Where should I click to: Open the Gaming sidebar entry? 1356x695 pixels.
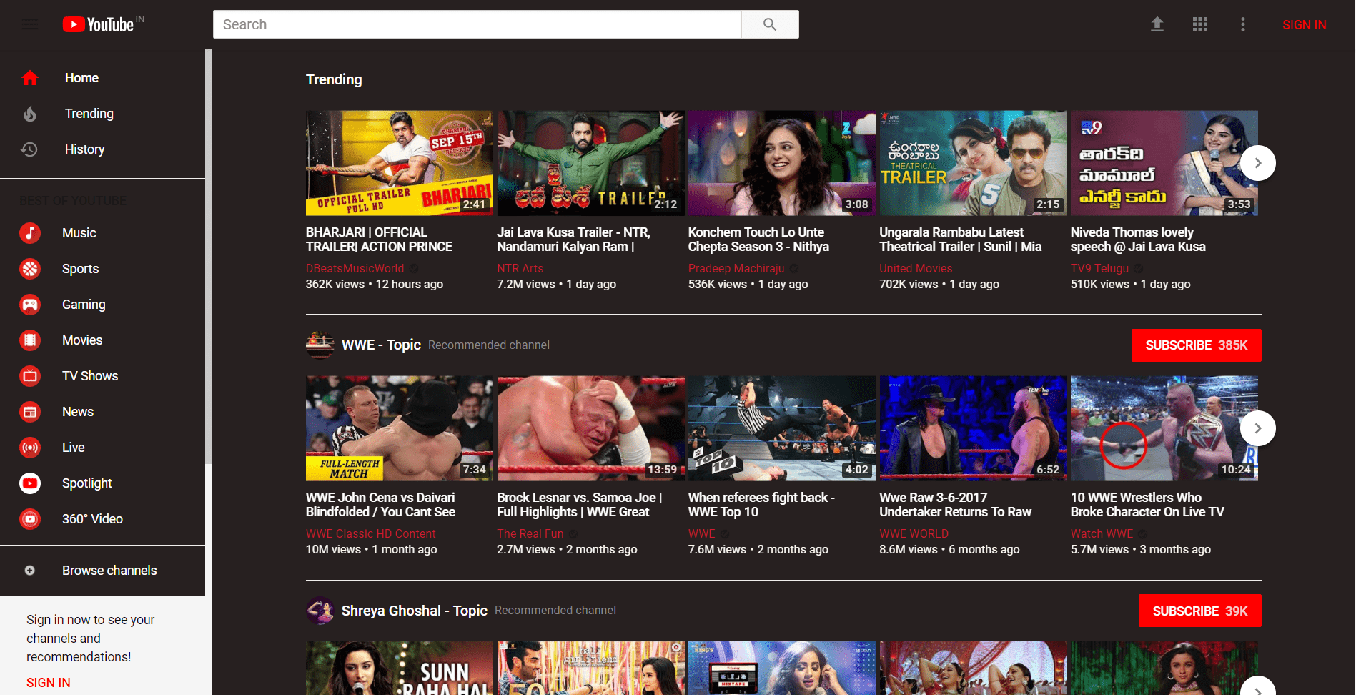(102, 305)
